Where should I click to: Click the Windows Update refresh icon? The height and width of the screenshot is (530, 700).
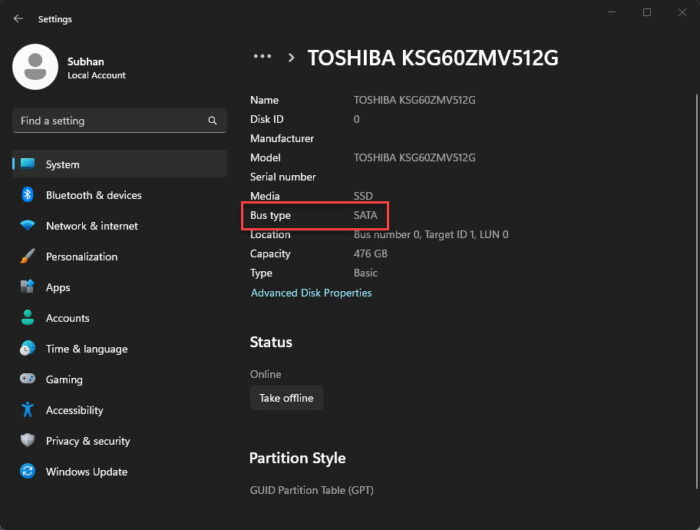(28, 471)
